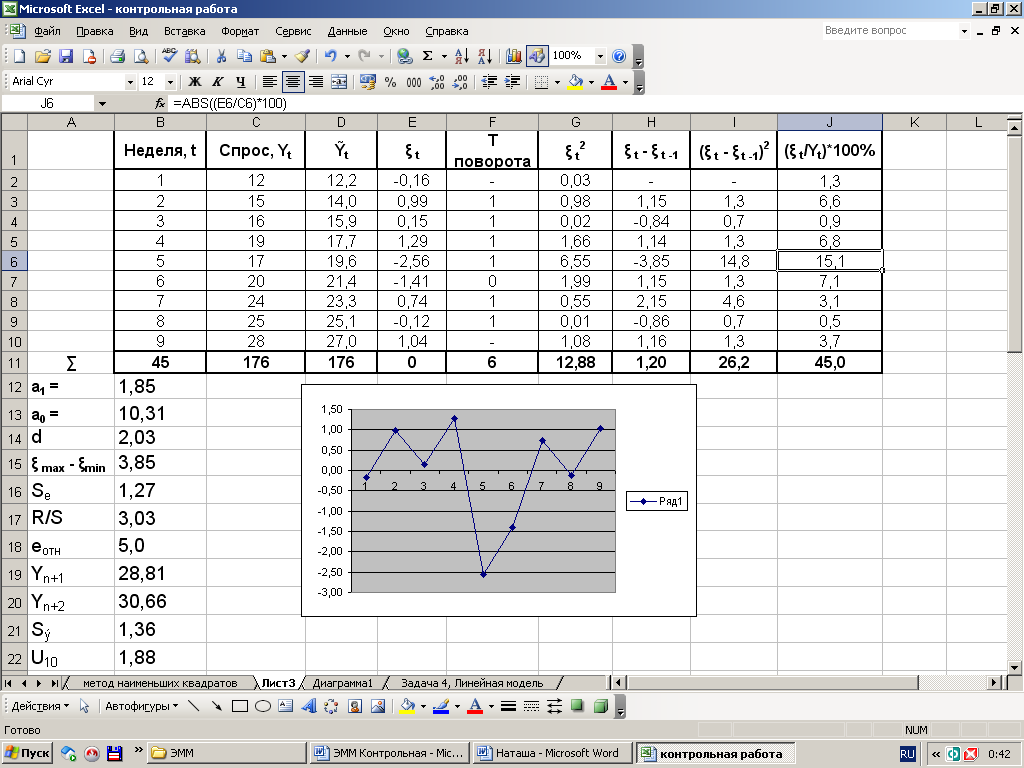Apply the yellow fill color bucket
Image resolution: width=1024 pixels, height=768 pixels.
tap(574, 82)
